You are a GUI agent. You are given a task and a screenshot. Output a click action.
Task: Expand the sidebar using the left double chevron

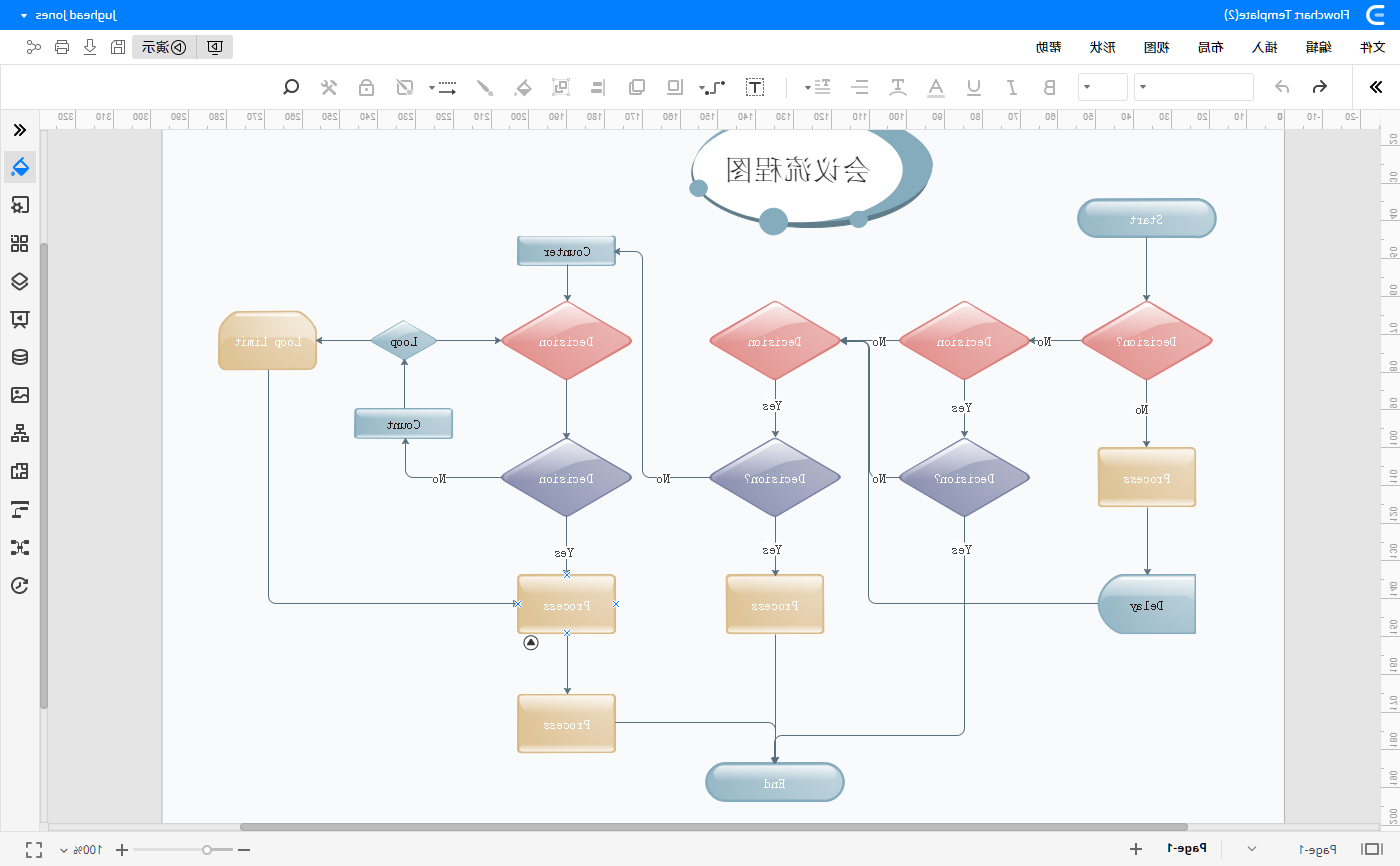click(20, 130)
